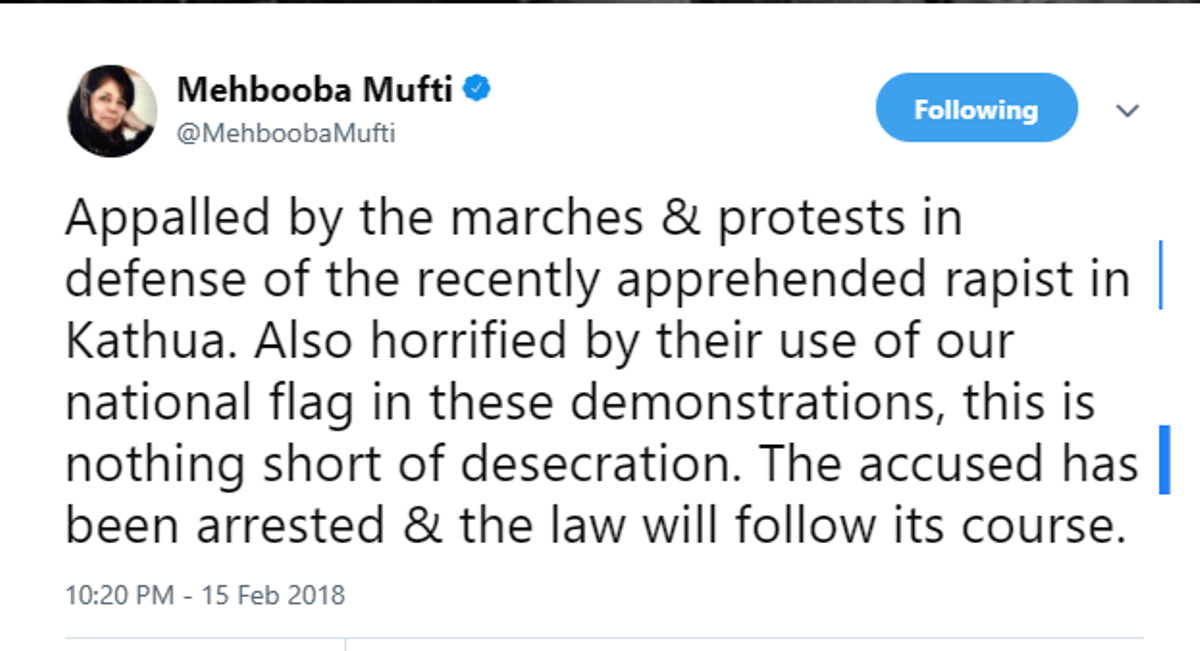Open Mehbooba Mufti's profile avatar photo
The width and height of the screenshot is (1200, 651).
pos(112,111)
